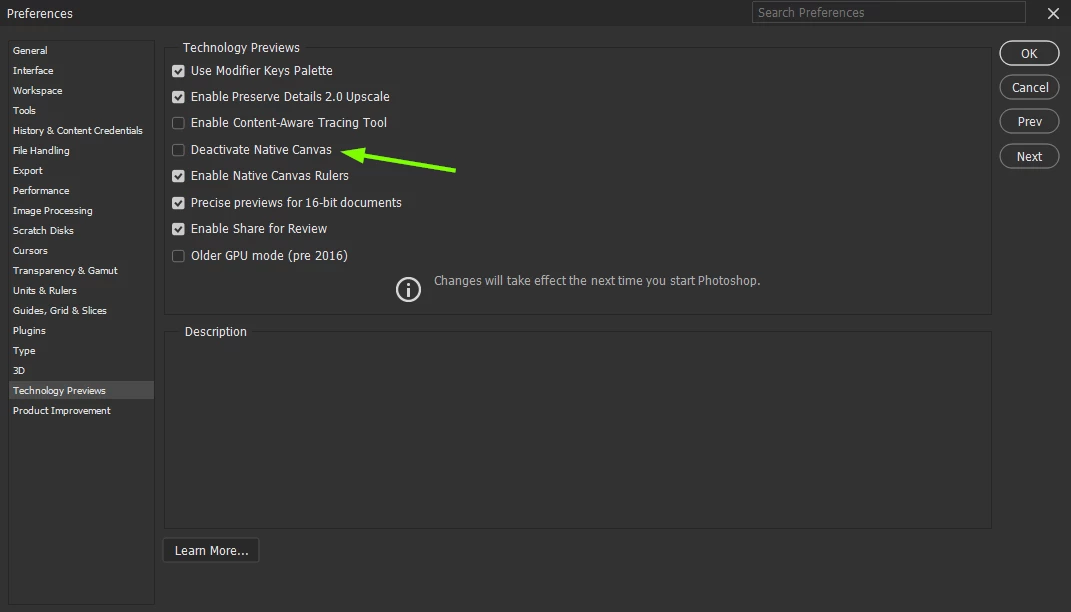
Task: Open Product Improvement preferences
Action: point(81,411)
